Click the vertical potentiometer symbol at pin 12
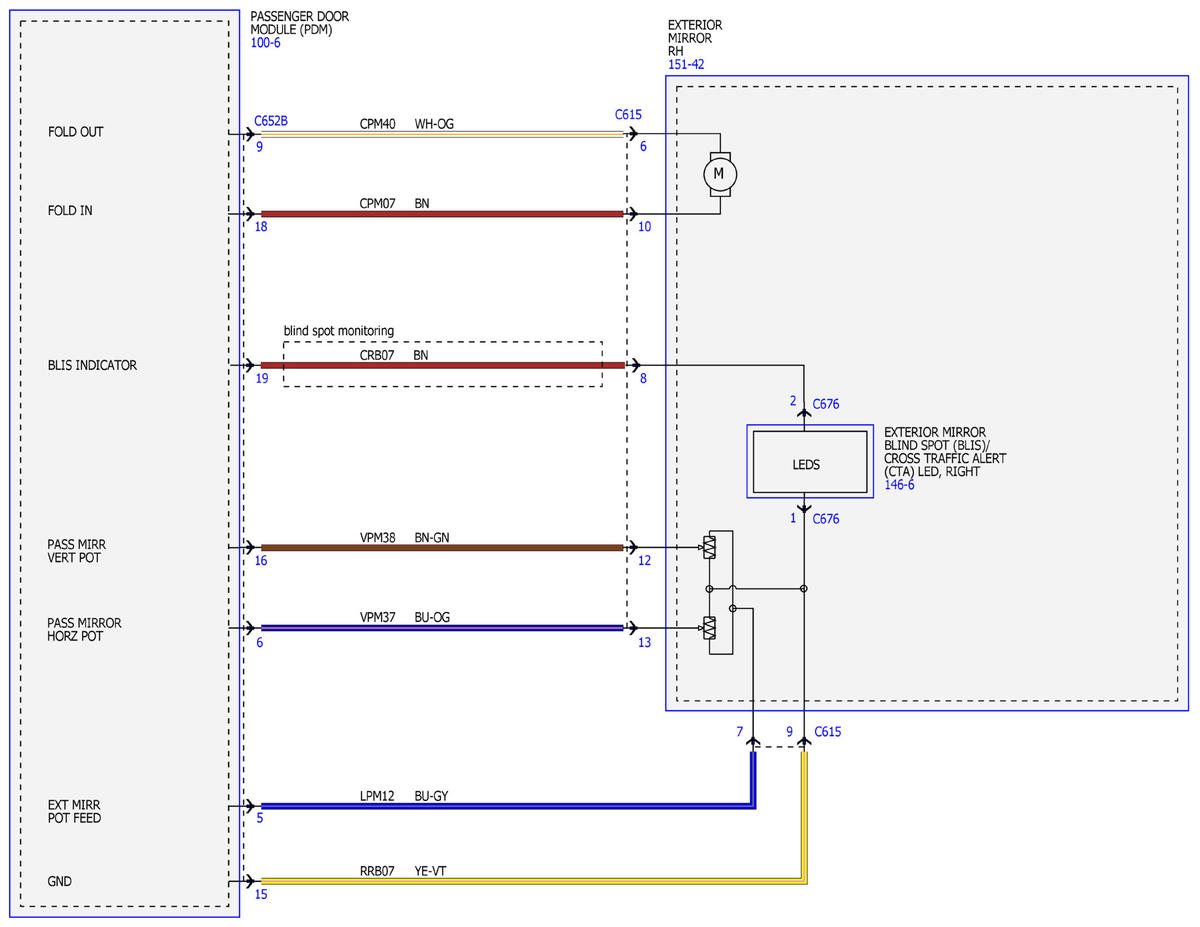 tap(709, 547)
